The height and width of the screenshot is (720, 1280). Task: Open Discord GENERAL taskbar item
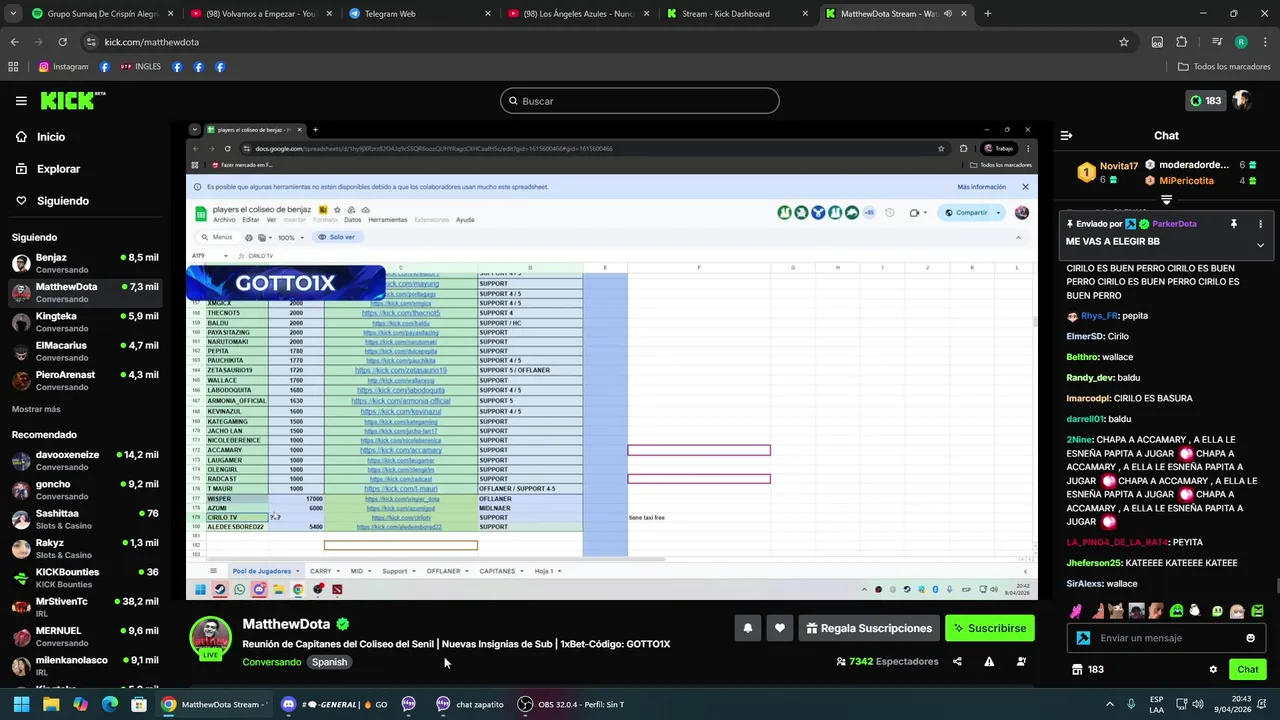coord(333,704)
